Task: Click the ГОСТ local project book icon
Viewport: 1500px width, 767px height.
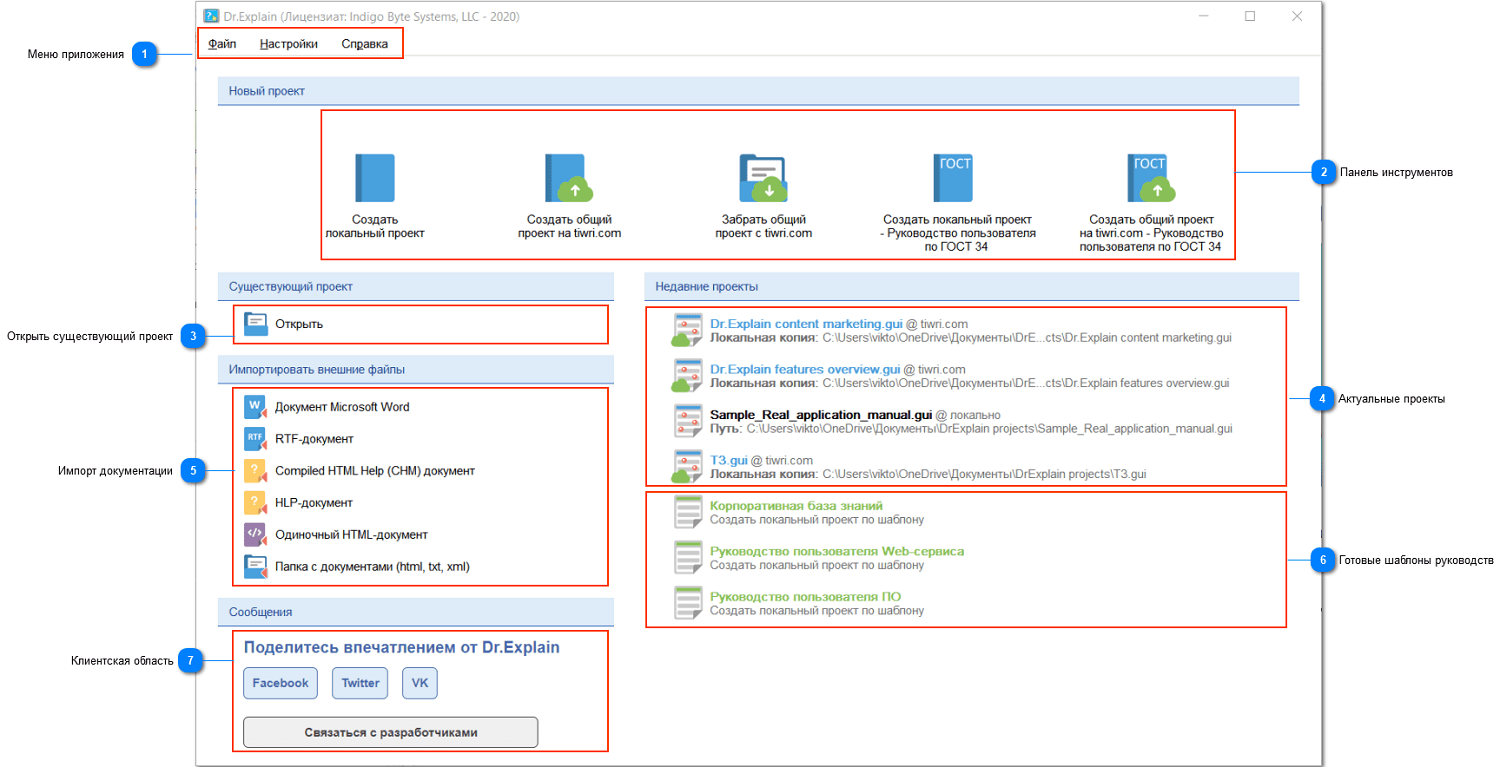Action: (953, 178)
